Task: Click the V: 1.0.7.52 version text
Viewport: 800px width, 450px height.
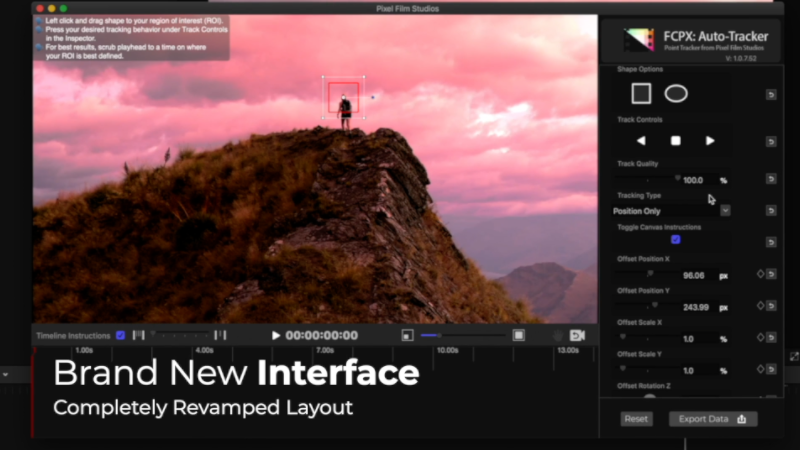Action: [x=741, y=59]
